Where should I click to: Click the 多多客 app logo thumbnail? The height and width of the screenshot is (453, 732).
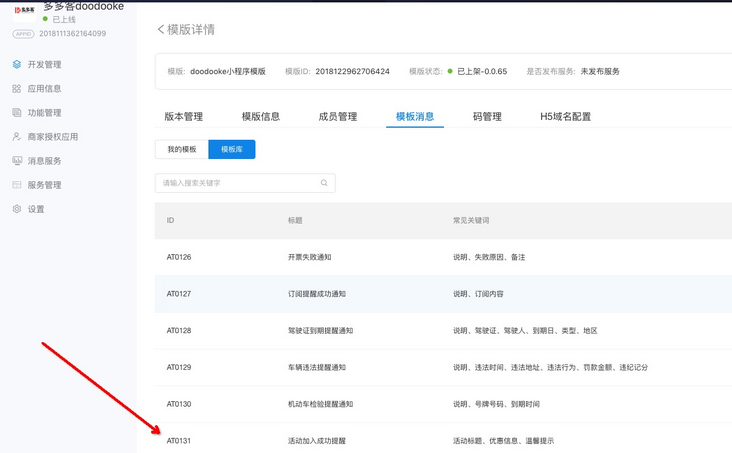[24, 10]
